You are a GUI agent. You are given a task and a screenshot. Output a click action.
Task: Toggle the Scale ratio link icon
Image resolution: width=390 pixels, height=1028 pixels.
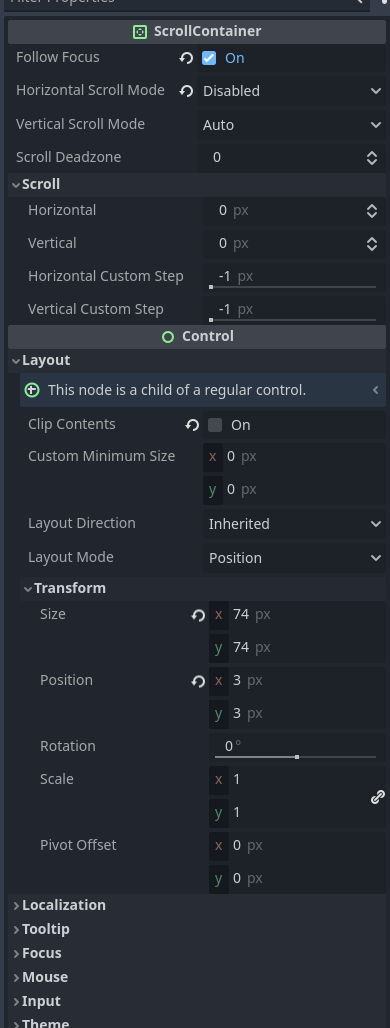378,797
